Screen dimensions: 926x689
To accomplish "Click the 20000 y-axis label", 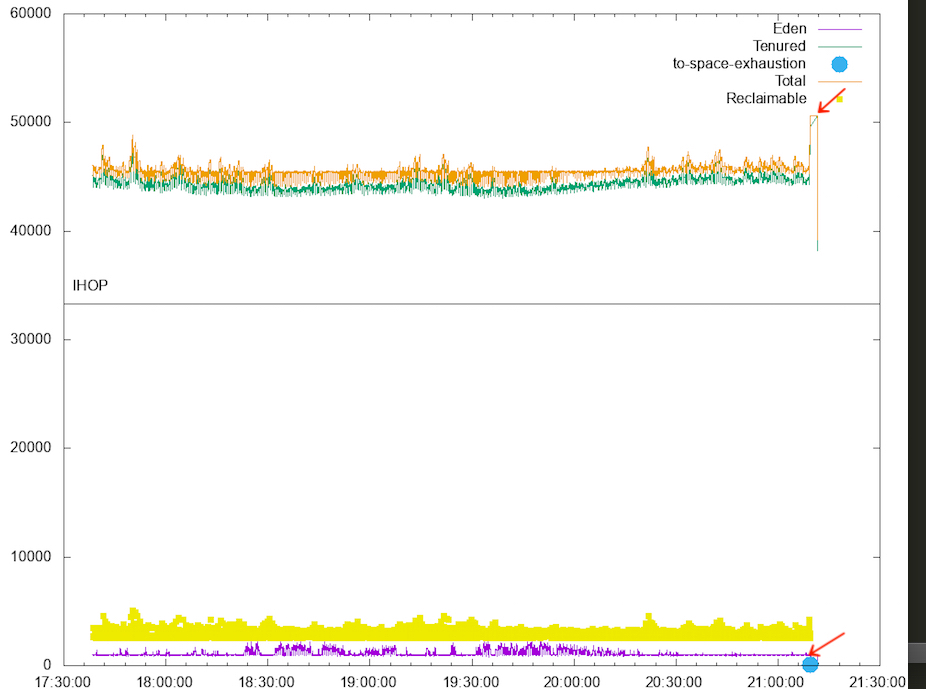I will pyautogui.click(x=31, y=448).
